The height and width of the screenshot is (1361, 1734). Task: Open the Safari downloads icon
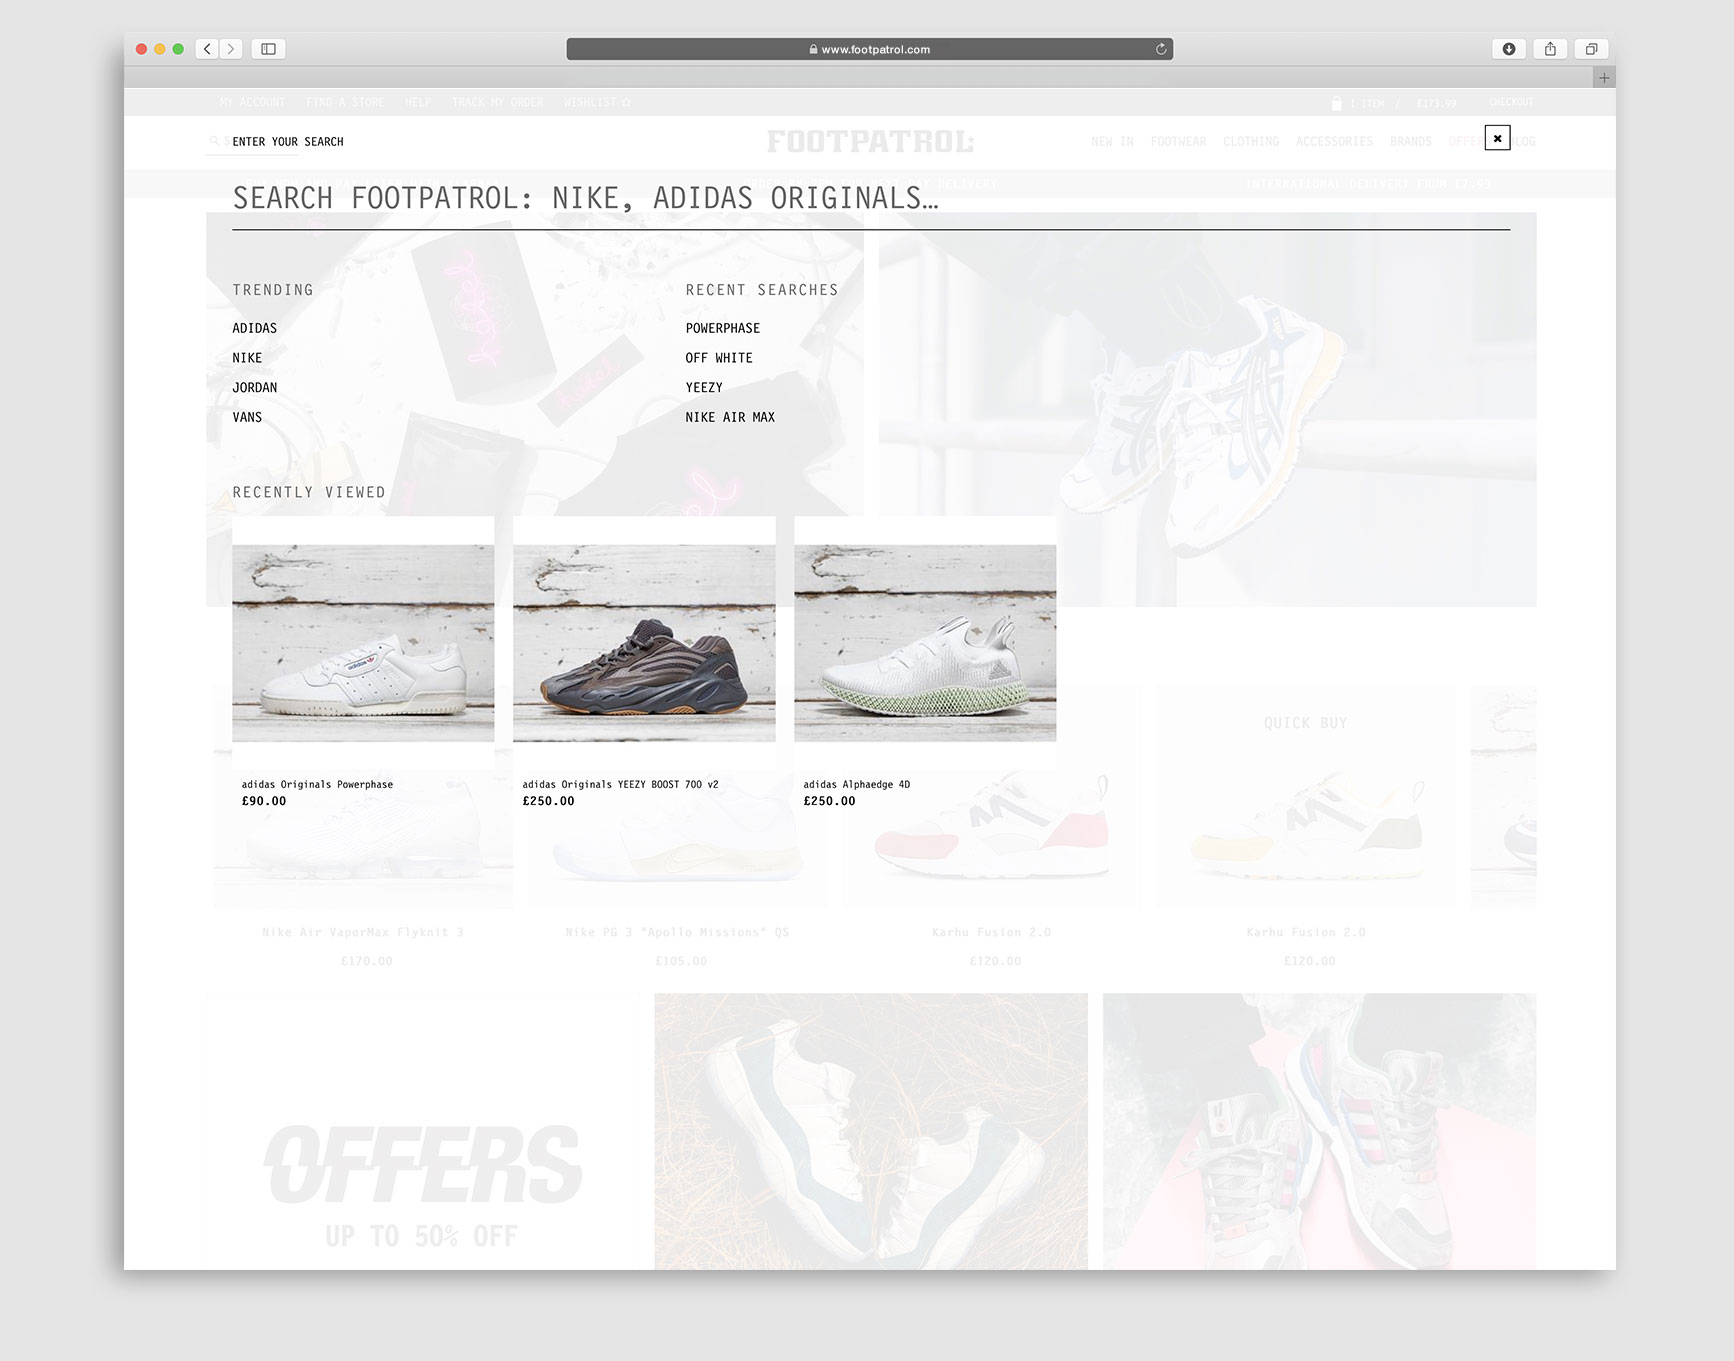tap(1509, 49)
